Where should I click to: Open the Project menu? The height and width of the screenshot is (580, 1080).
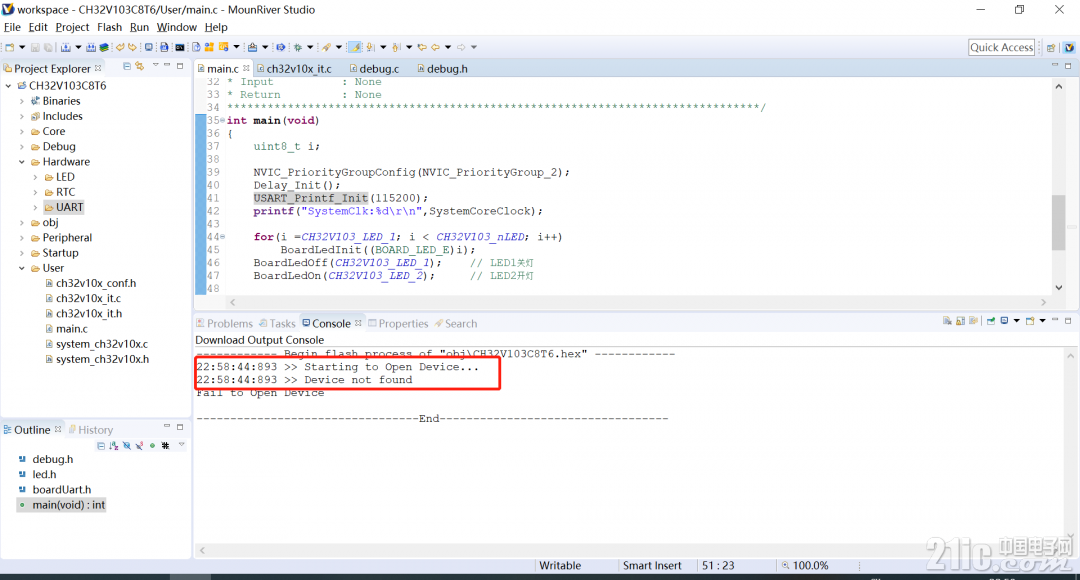[72, 27]
